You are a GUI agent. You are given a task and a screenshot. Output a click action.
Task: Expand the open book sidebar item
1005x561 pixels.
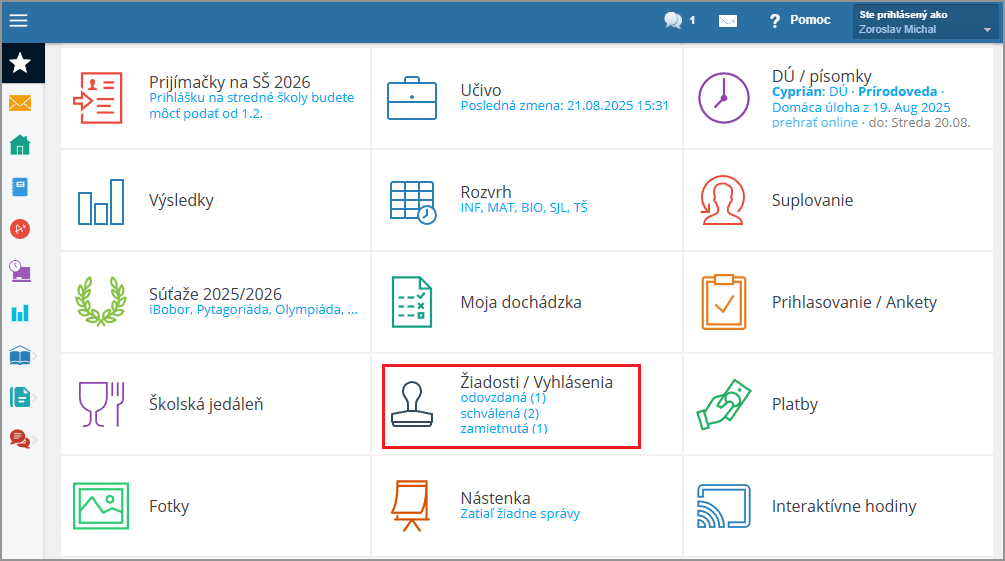(x=20, y=356)
